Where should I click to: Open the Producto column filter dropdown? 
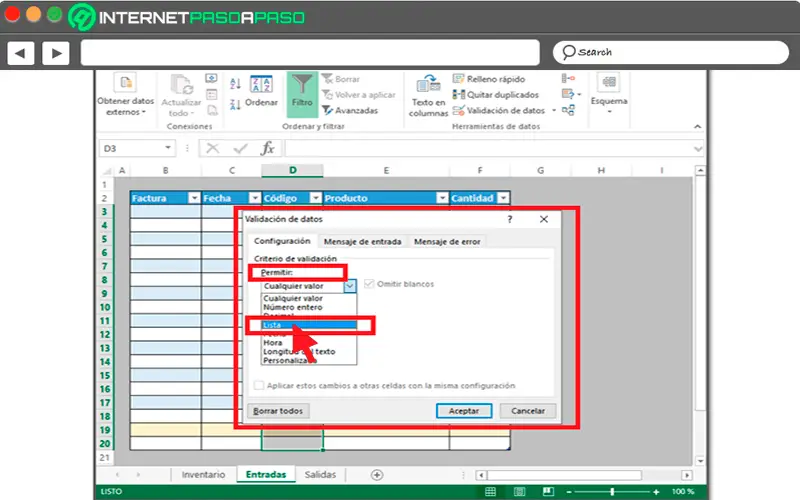[x=442, y=198]
